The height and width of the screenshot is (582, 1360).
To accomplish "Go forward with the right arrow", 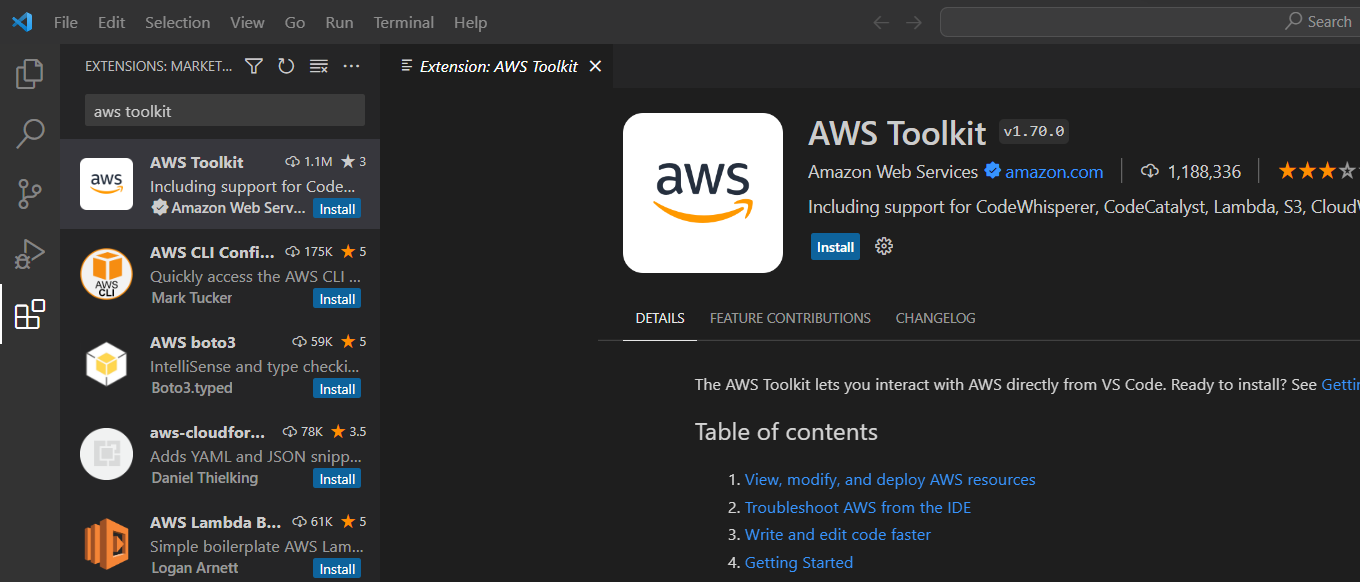I will click(x=913, y=22).
